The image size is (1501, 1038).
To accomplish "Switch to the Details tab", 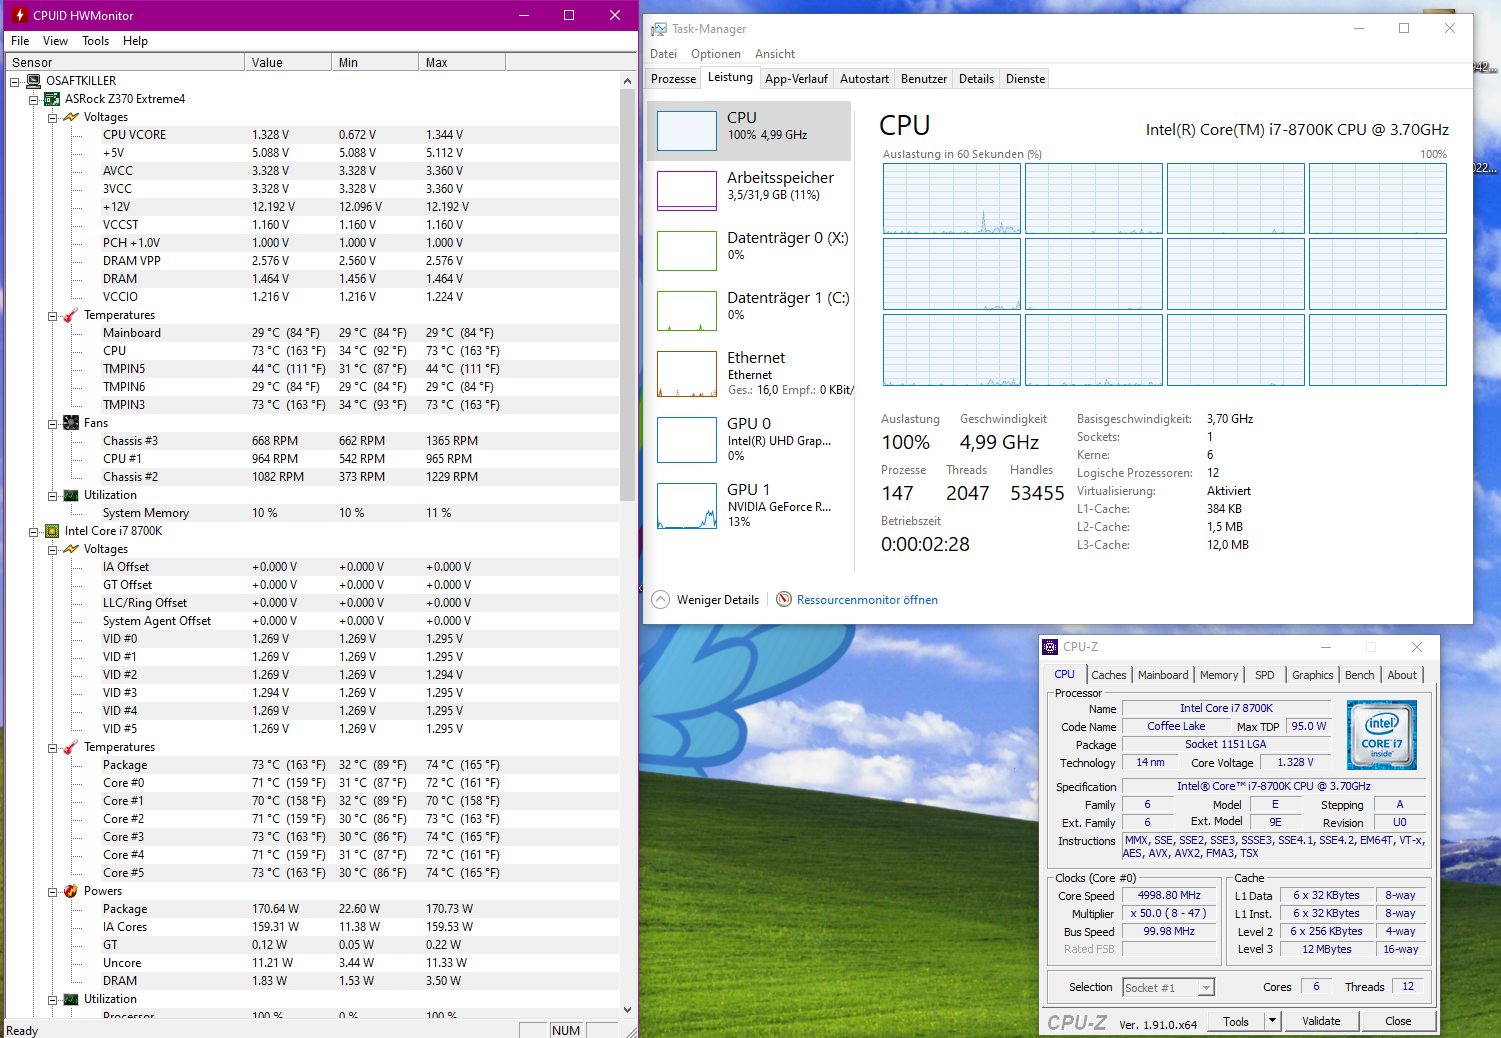I will (976, 79).
